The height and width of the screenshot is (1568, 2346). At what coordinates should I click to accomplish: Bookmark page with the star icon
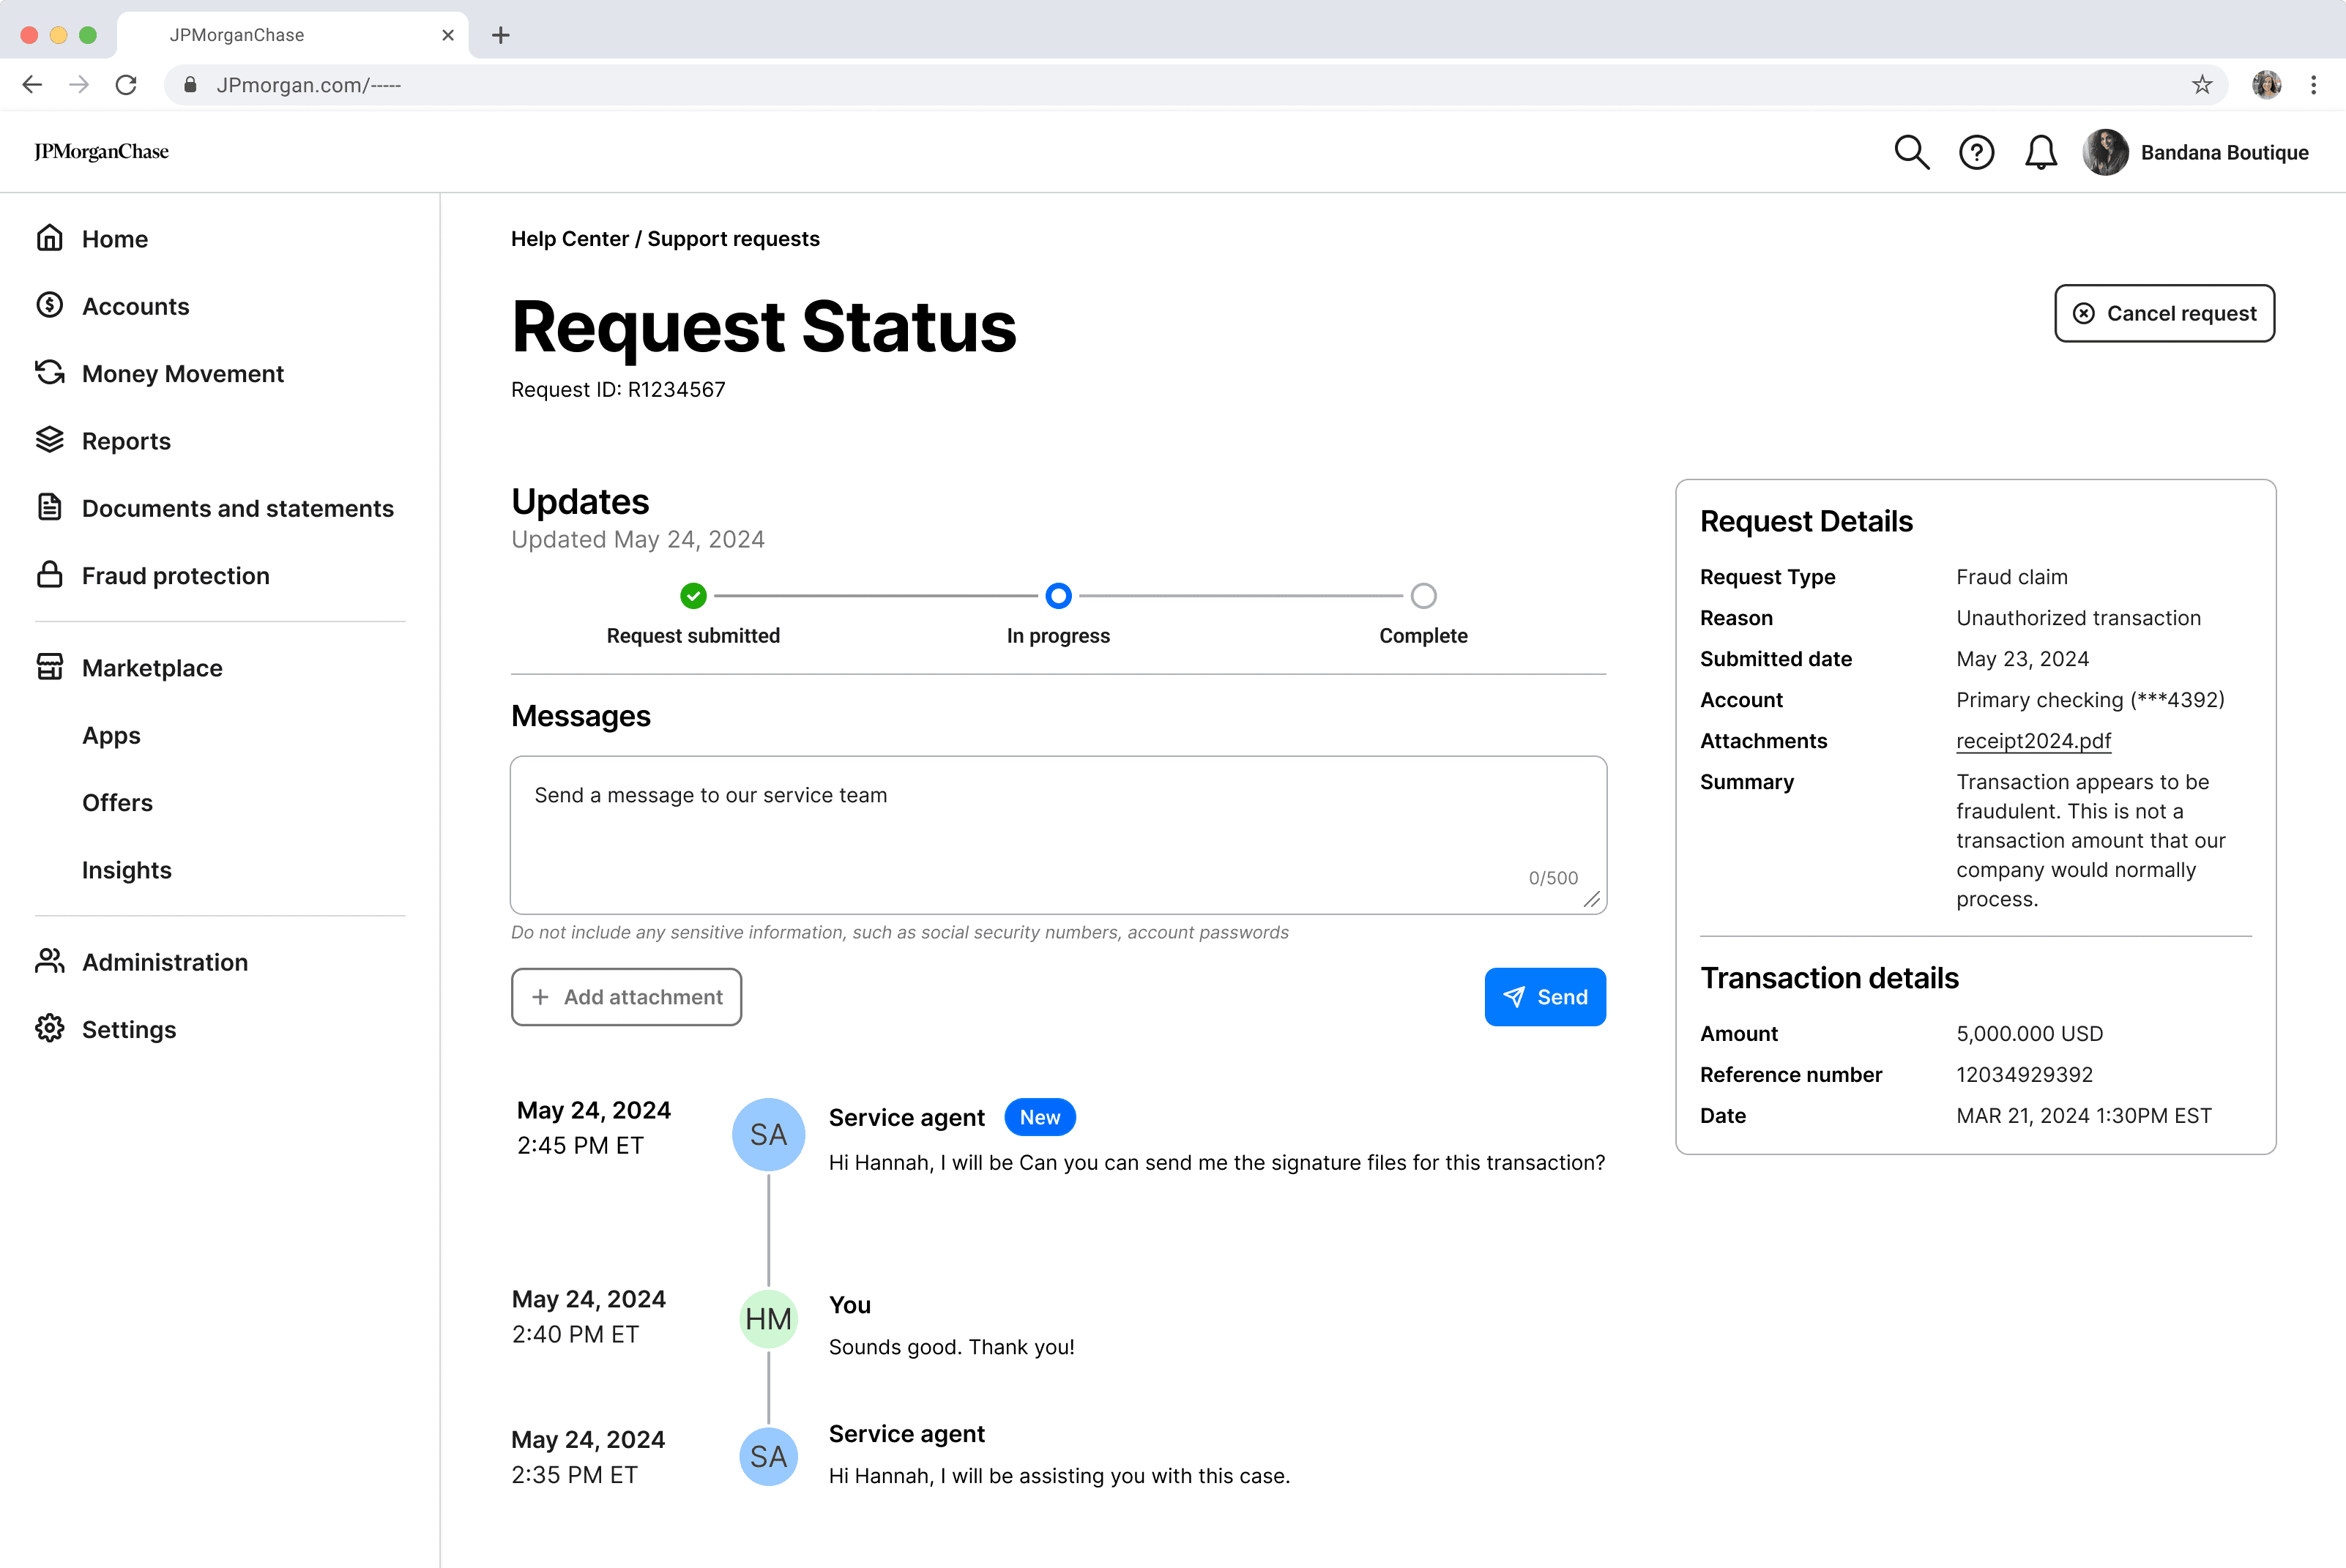click(x=2201, y=85)
